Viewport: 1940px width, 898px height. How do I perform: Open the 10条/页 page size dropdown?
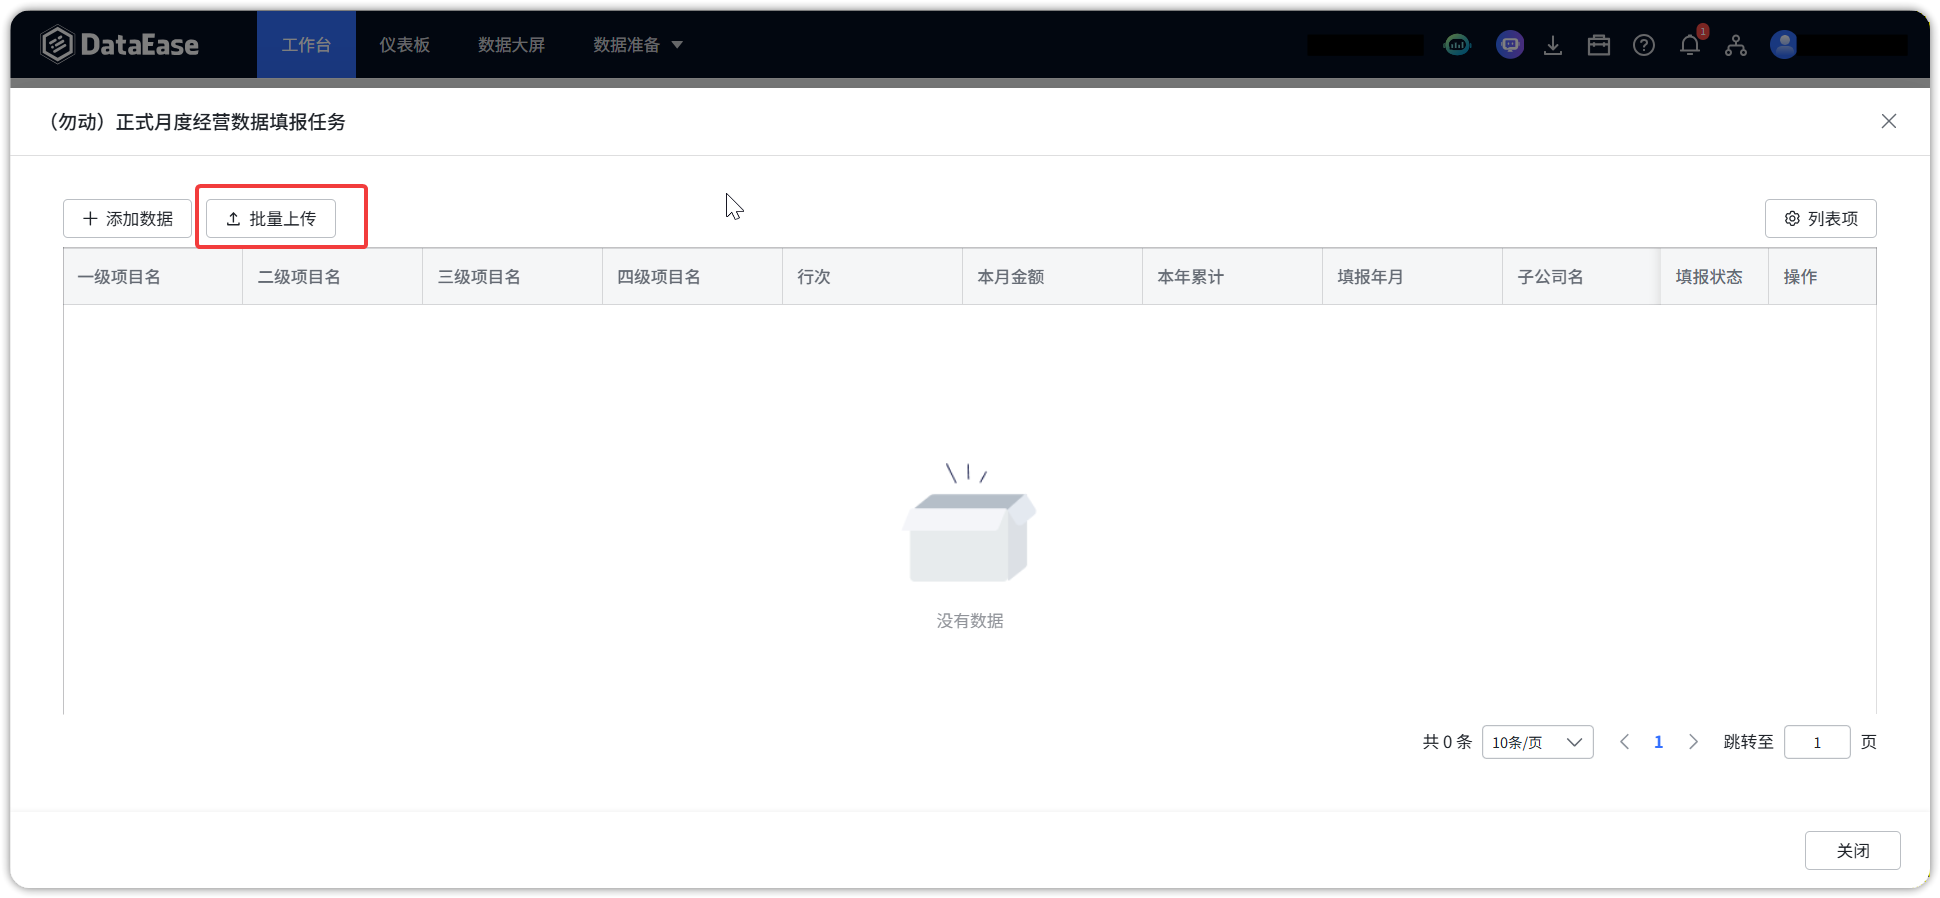tap(1536, 742)
